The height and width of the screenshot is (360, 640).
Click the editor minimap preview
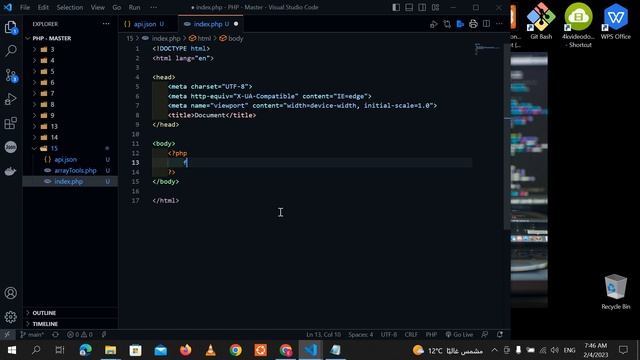[x=487, y=49]
